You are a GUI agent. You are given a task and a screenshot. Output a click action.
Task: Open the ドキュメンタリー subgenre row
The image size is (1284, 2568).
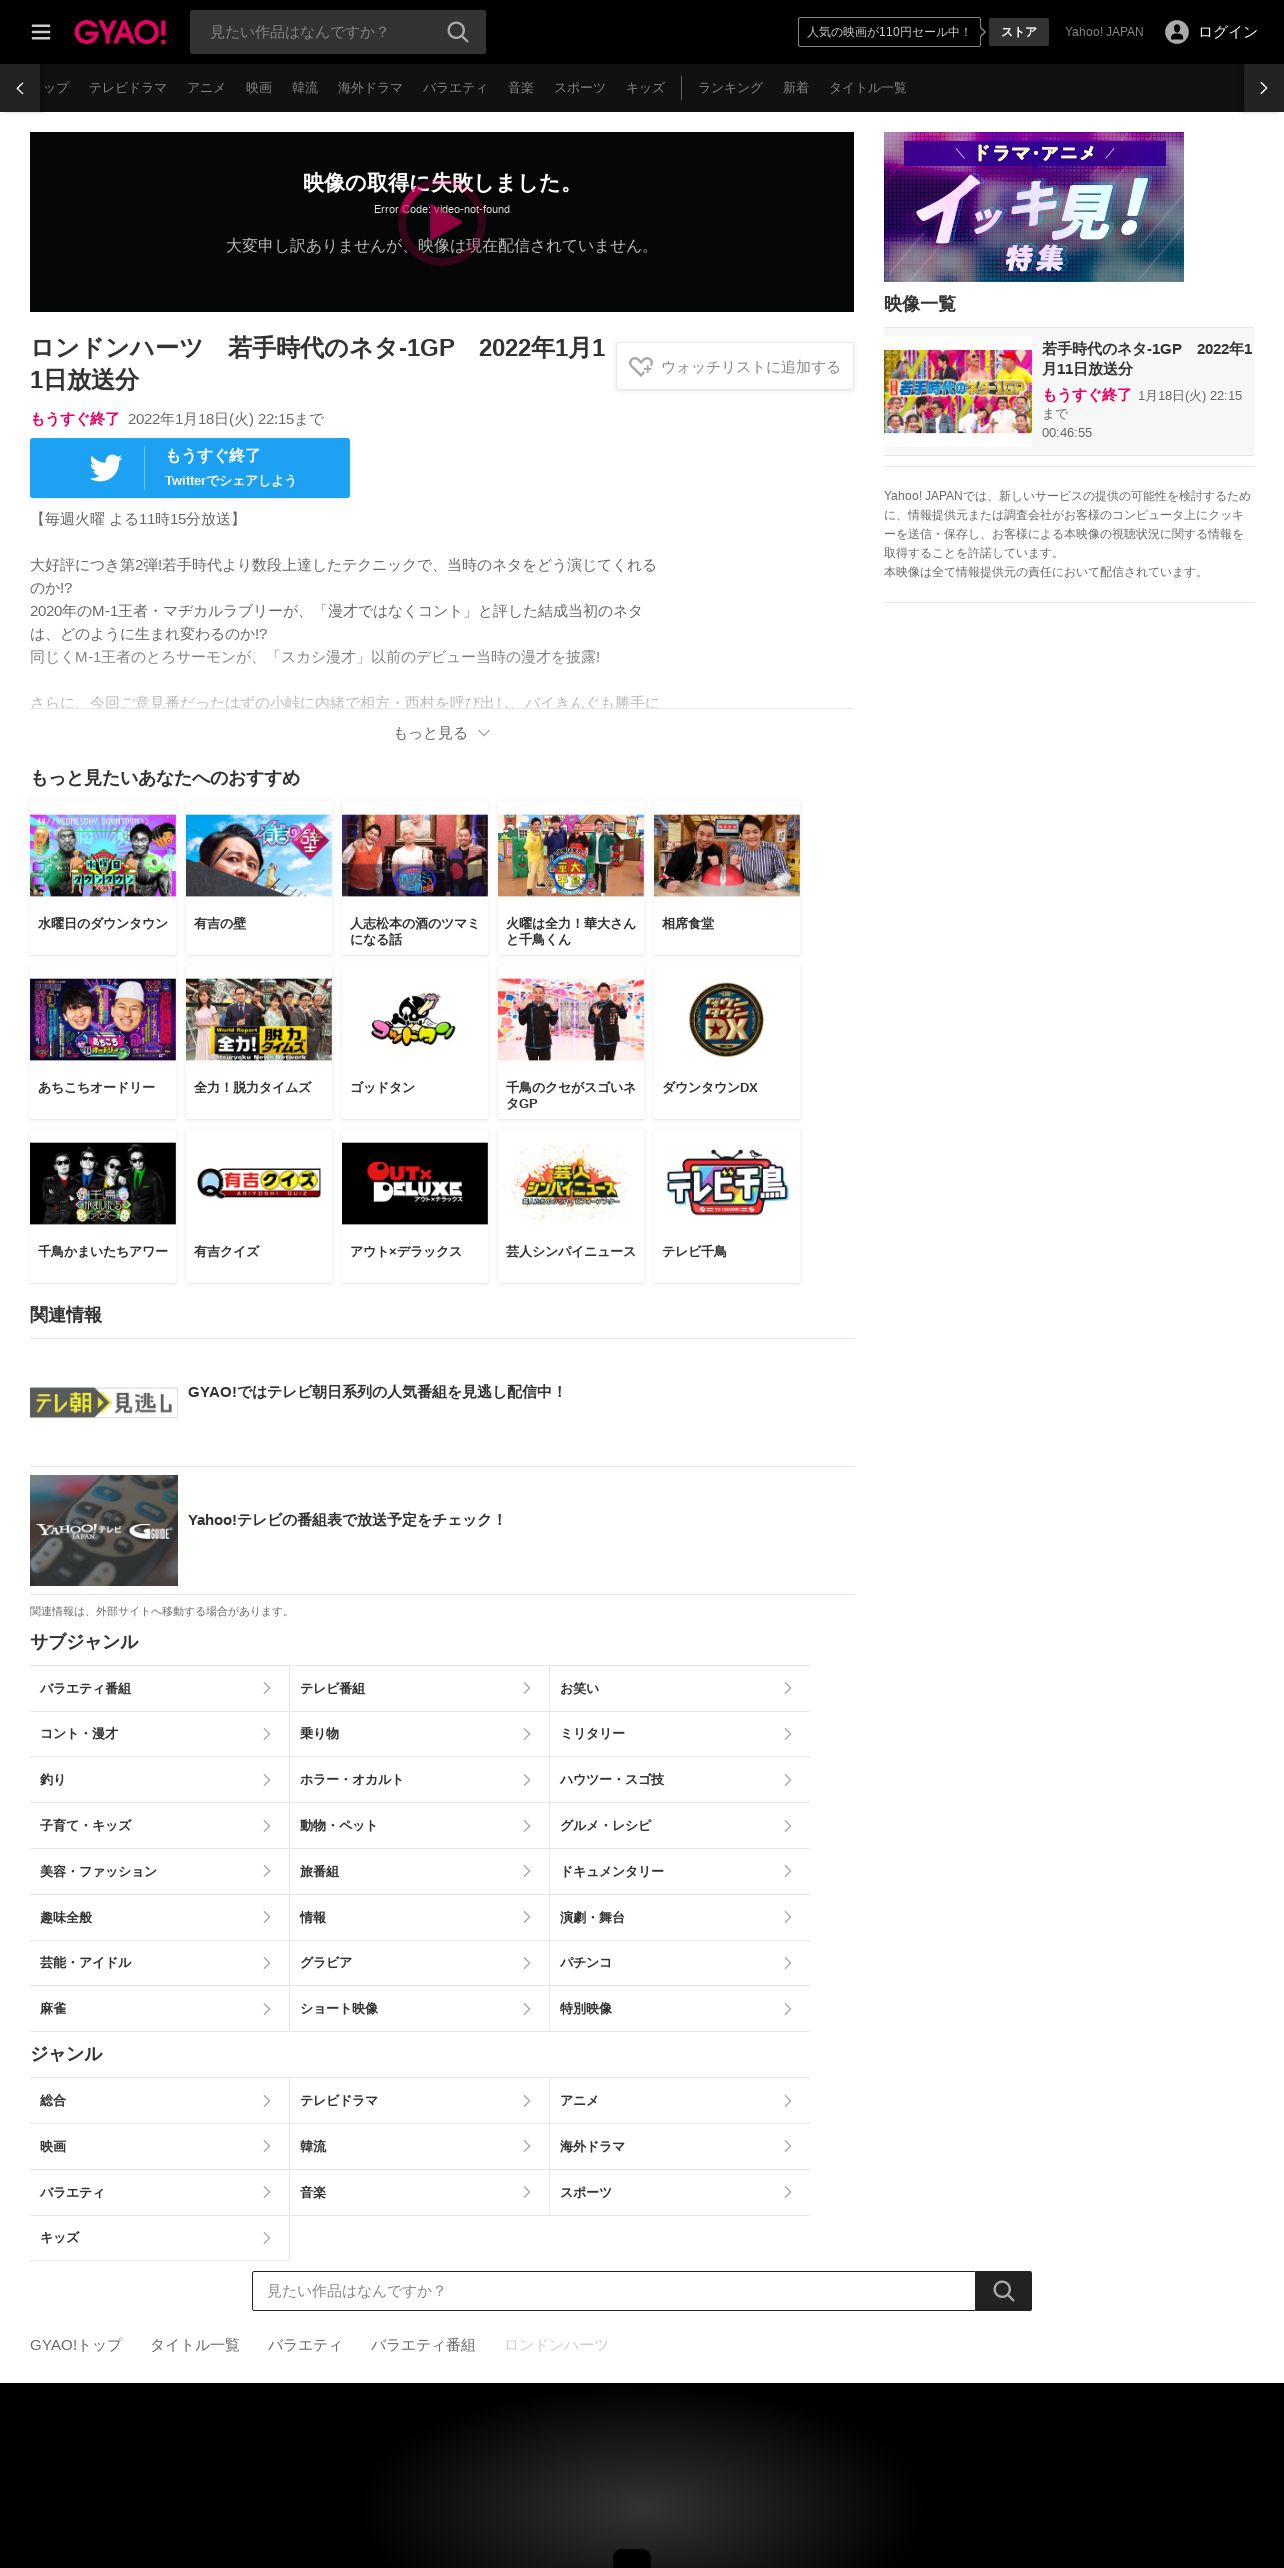coord(680,1871)
